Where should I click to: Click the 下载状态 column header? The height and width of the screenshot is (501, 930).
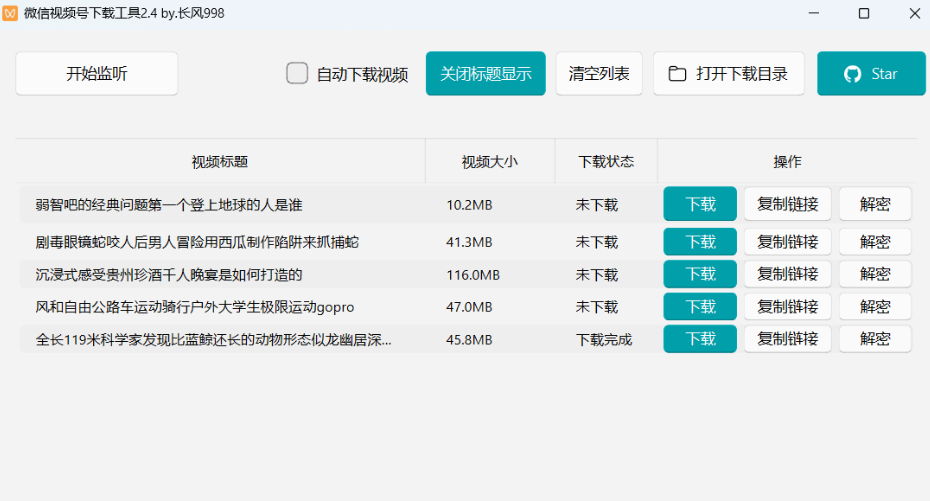[606, 162]
